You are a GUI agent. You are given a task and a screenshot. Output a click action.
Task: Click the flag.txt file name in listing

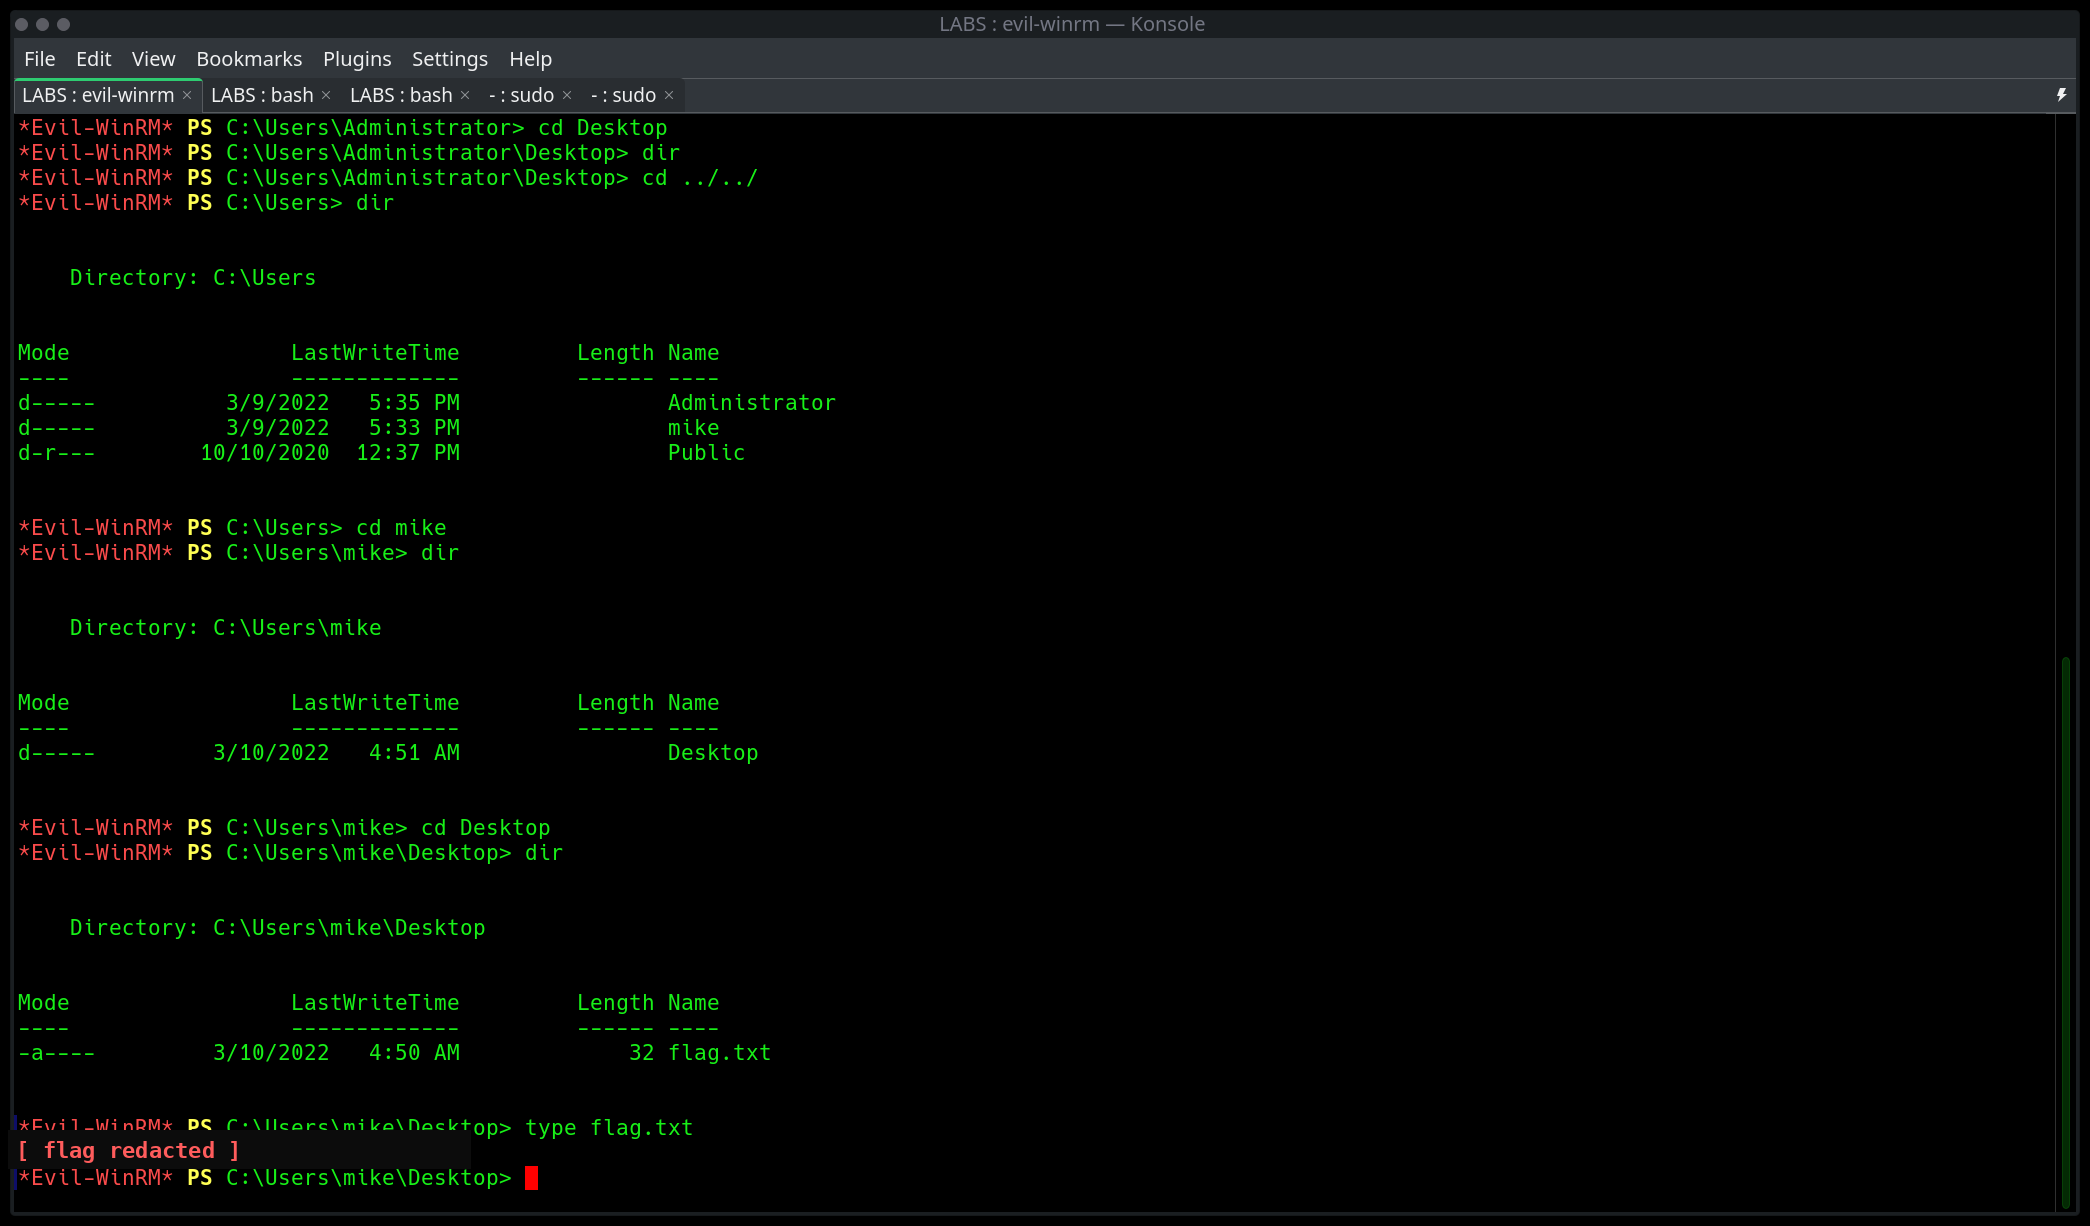(x=719, y=1053)
